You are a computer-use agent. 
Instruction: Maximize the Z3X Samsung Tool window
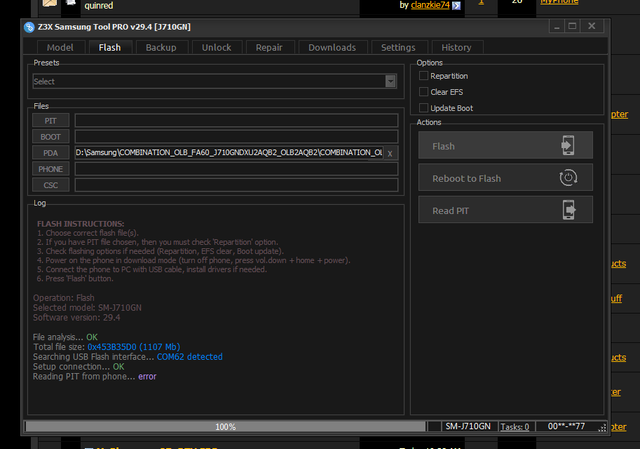[x=572, y=27]
